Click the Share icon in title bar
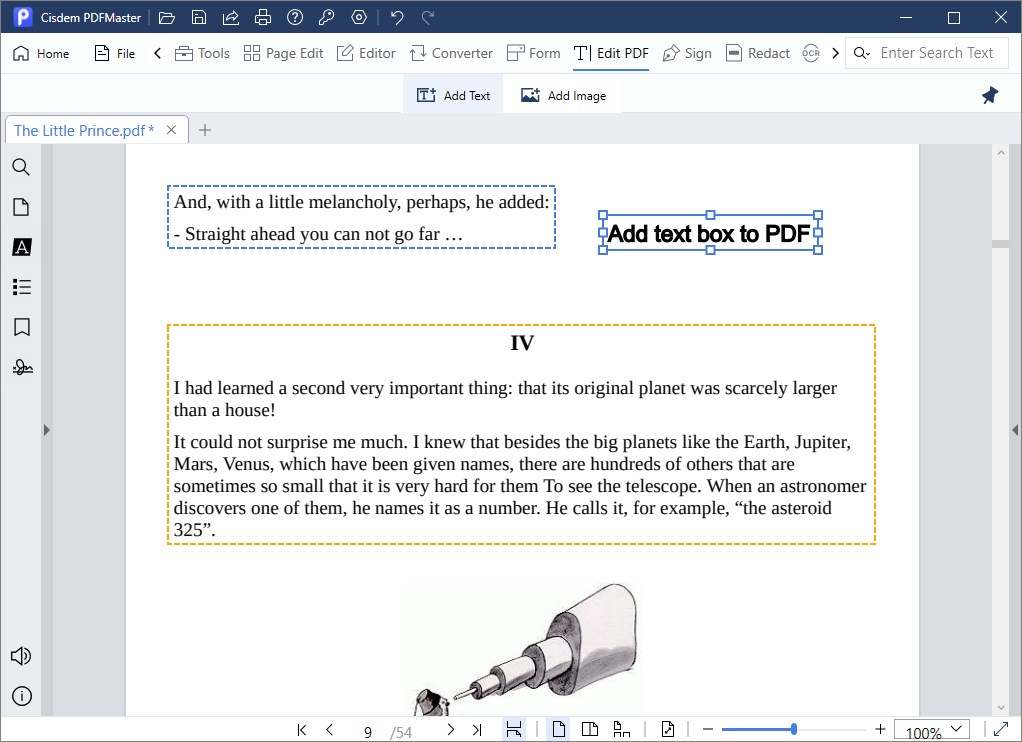1022x742 pixels. [231, 18]
